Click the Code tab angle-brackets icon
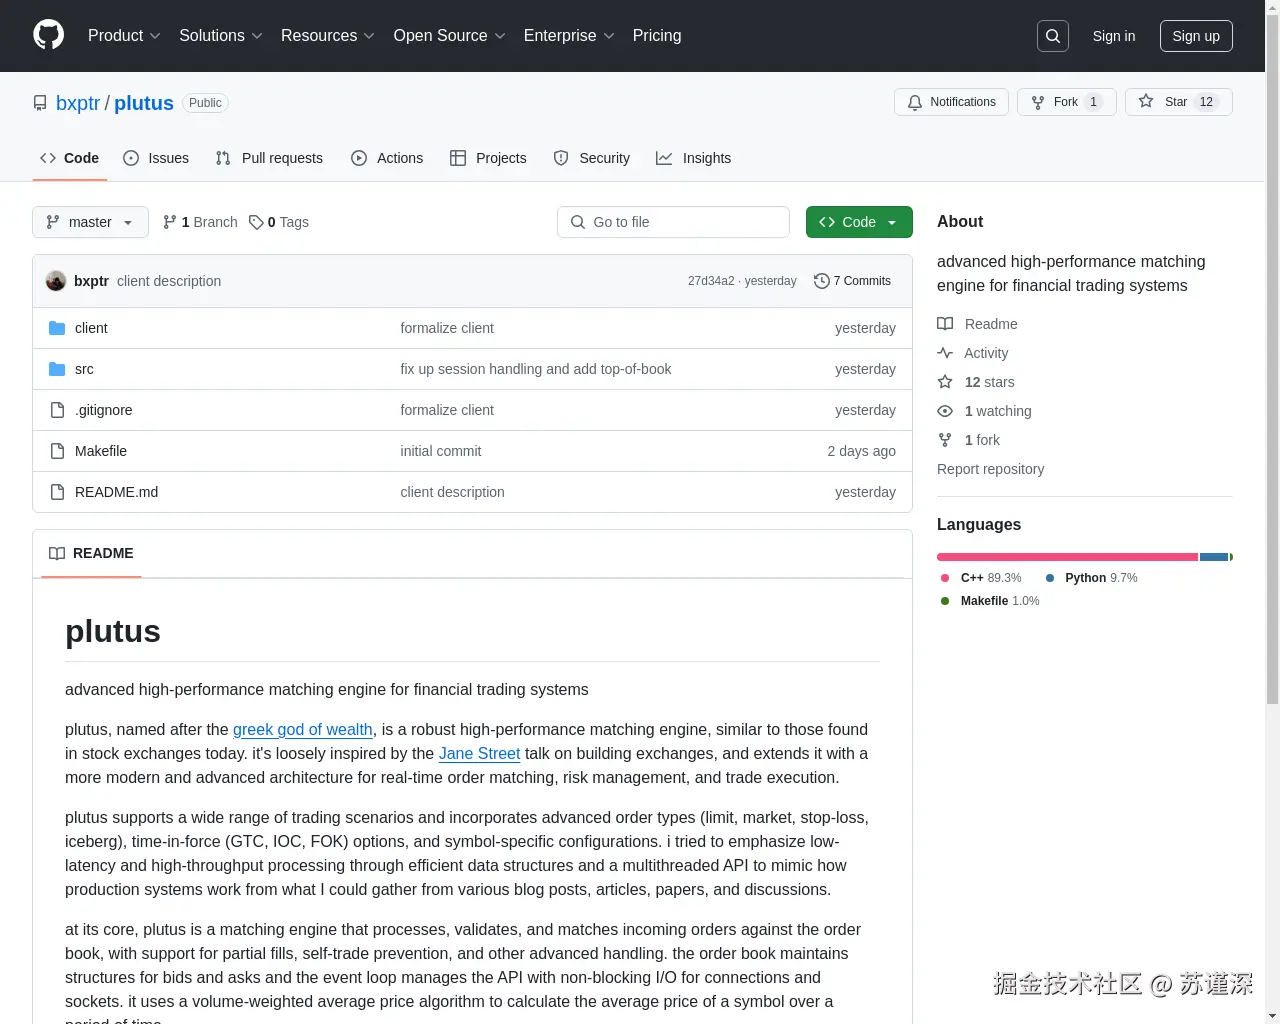Screen dimensions: 1280x1024 48,158
